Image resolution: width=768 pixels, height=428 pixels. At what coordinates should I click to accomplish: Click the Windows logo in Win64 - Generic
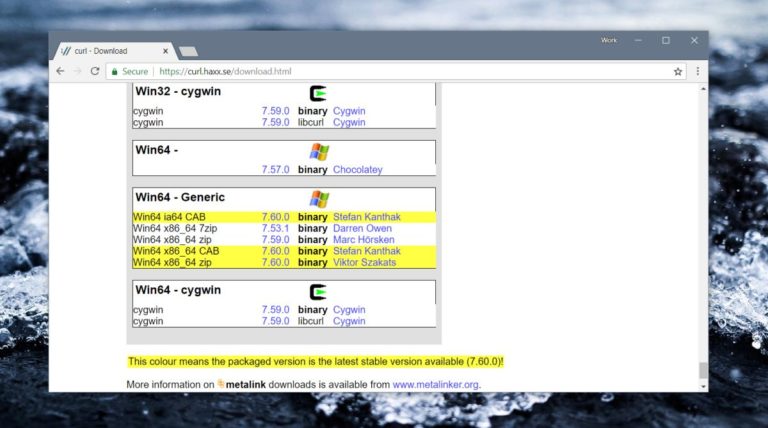coord(319,198)
